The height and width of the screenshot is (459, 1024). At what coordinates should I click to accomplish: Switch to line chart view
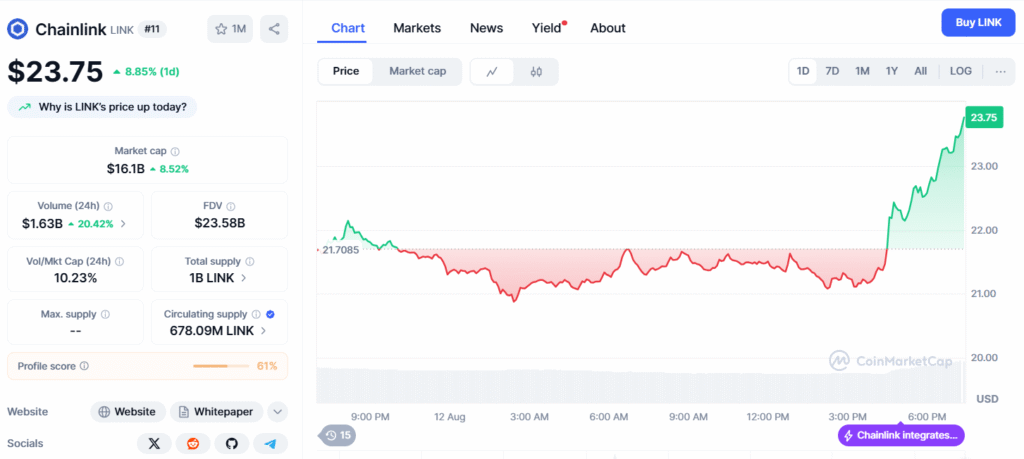492,72
